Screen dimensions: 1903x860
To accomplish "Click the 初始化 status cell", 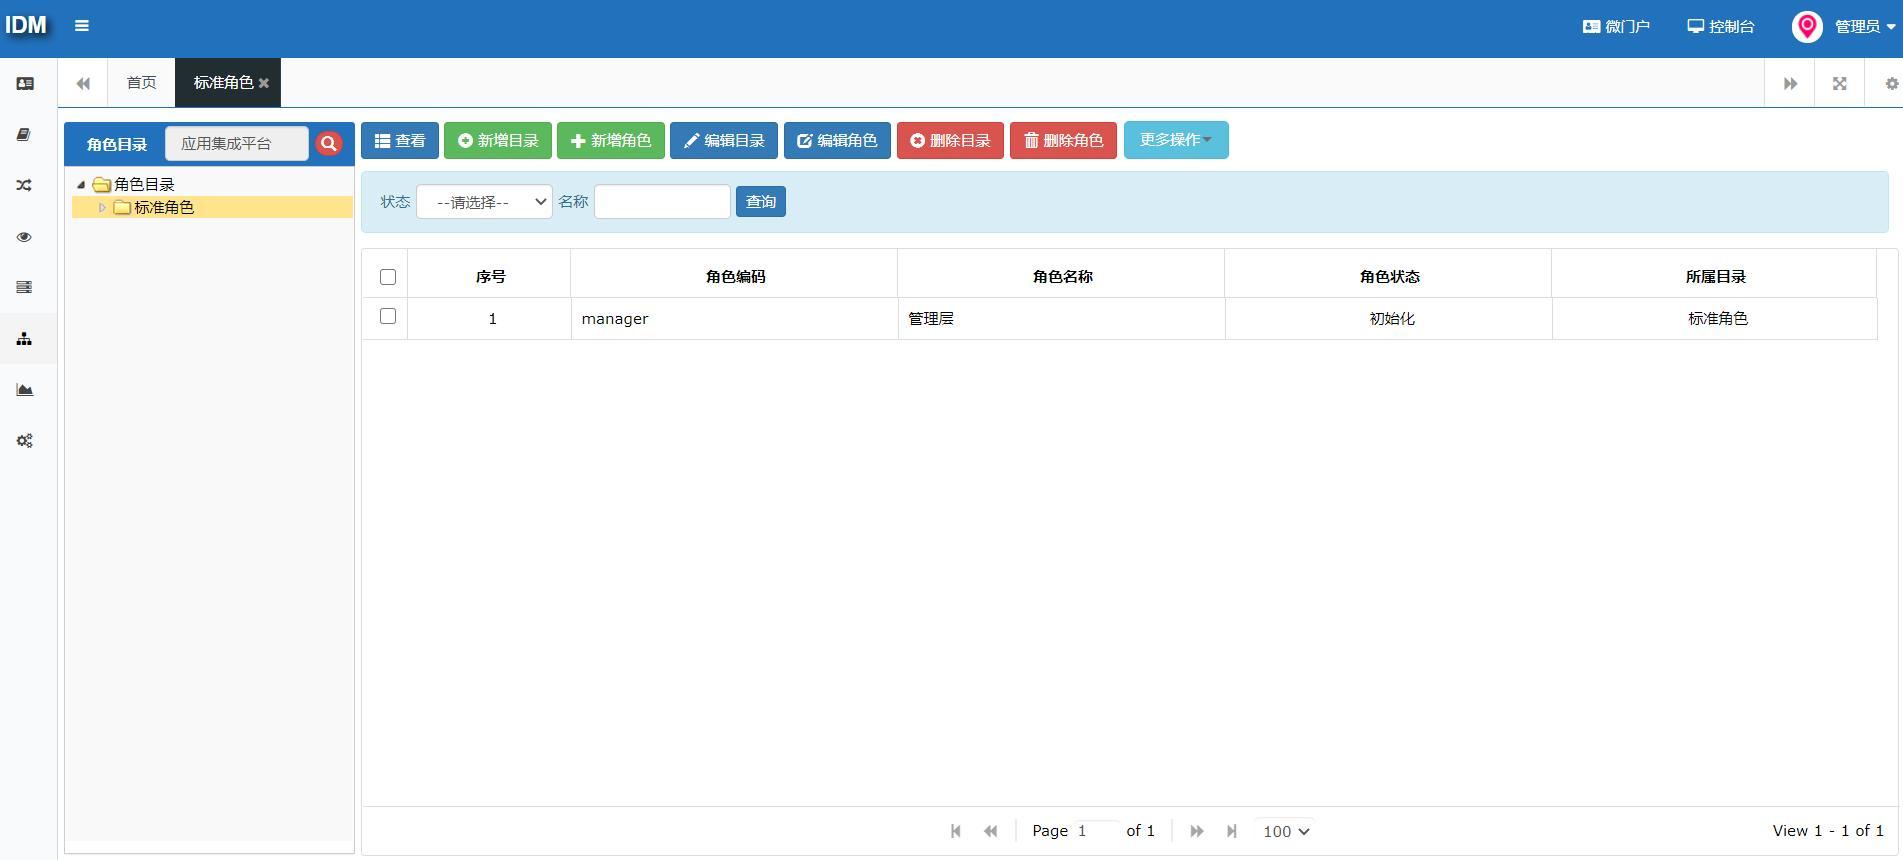I will point(1389,319).
